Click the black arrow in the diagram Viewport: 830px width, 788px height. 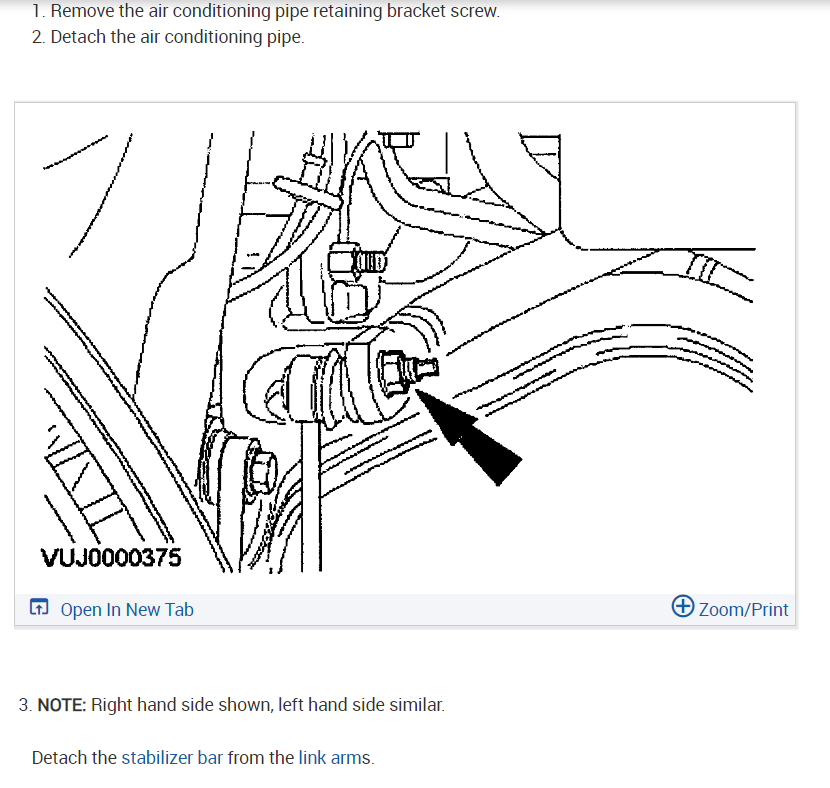[x=467, y=436]
